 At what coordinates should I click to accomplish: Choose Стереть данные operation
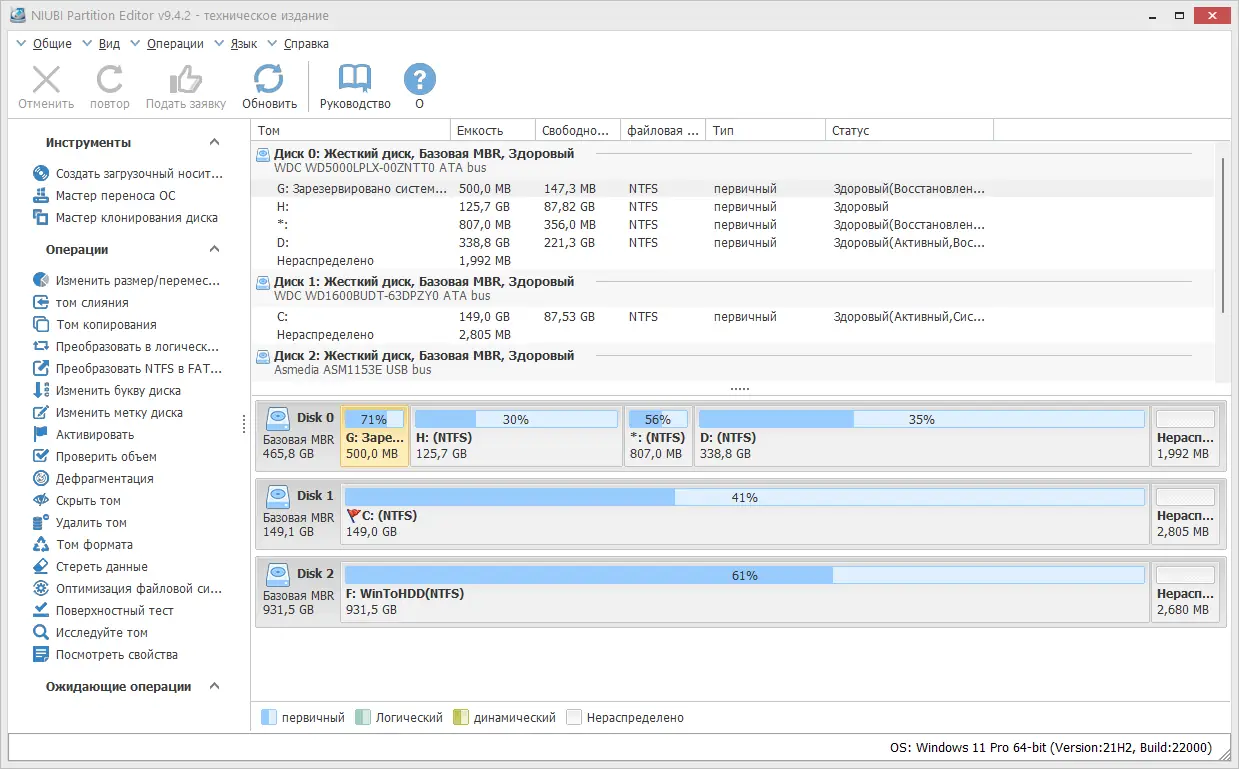(x=90, y=567)
